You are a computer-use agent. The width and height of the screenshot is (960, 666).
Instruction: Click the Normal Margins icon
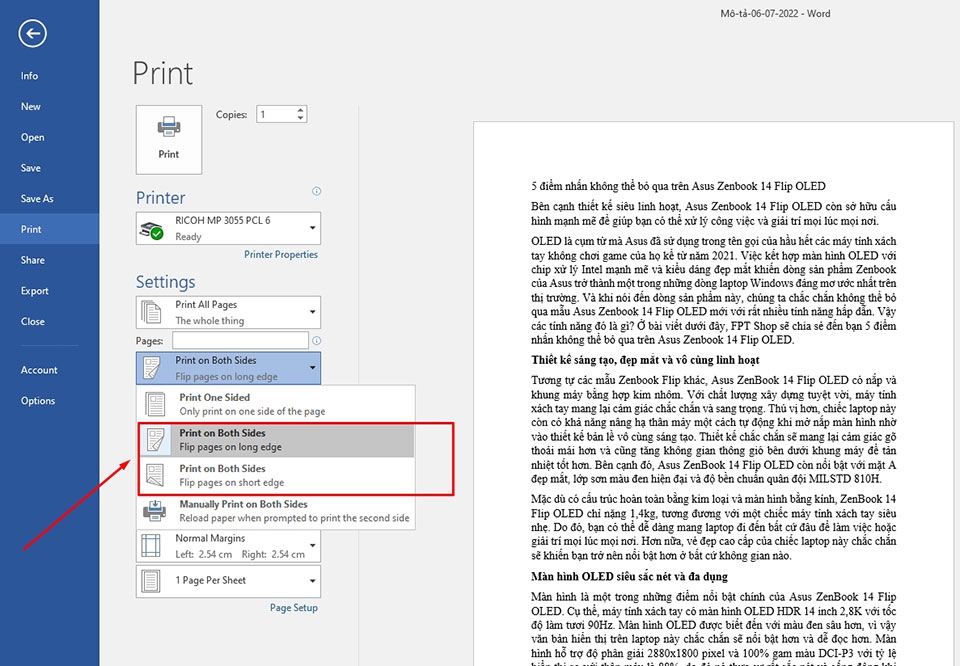tap(151, 546)
